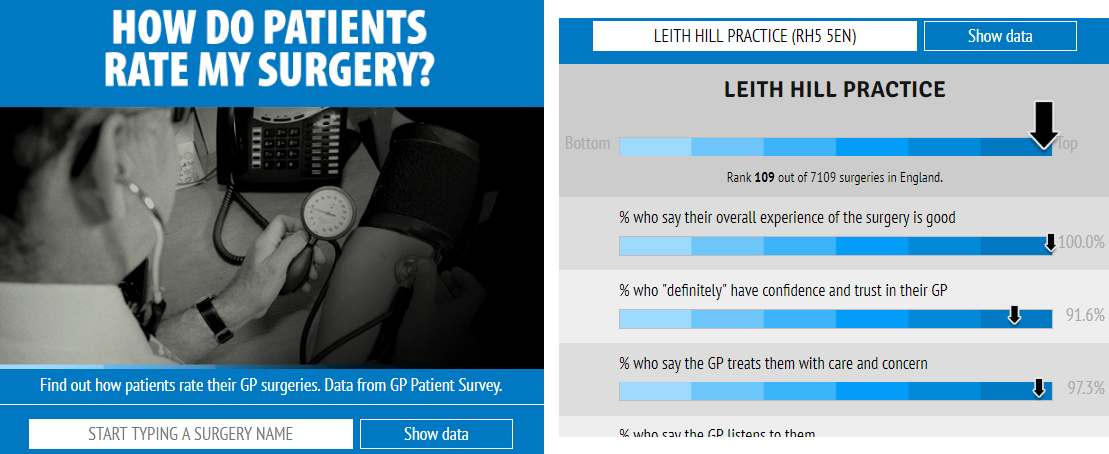
Task: Click the 91.6% value label
Action: 1085,315
